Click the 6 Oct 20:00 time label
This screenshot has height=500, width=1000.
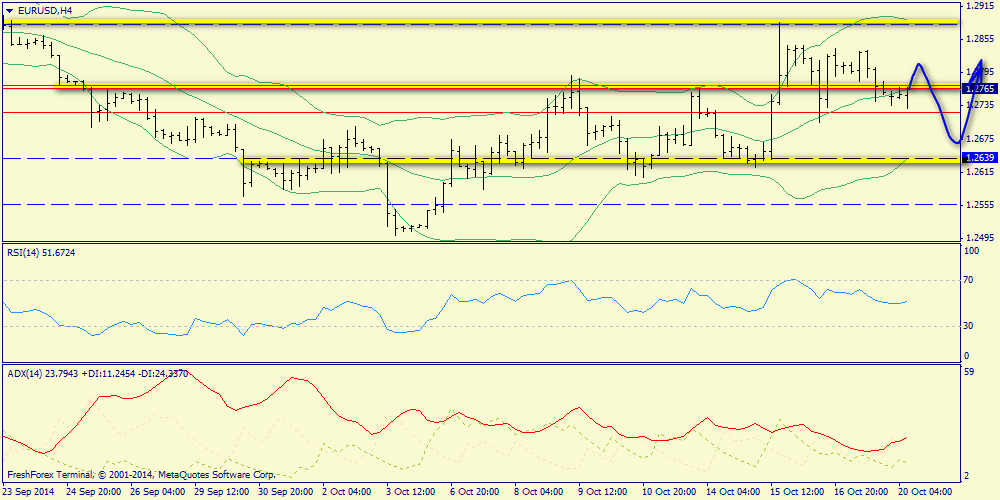coord(473,492)
